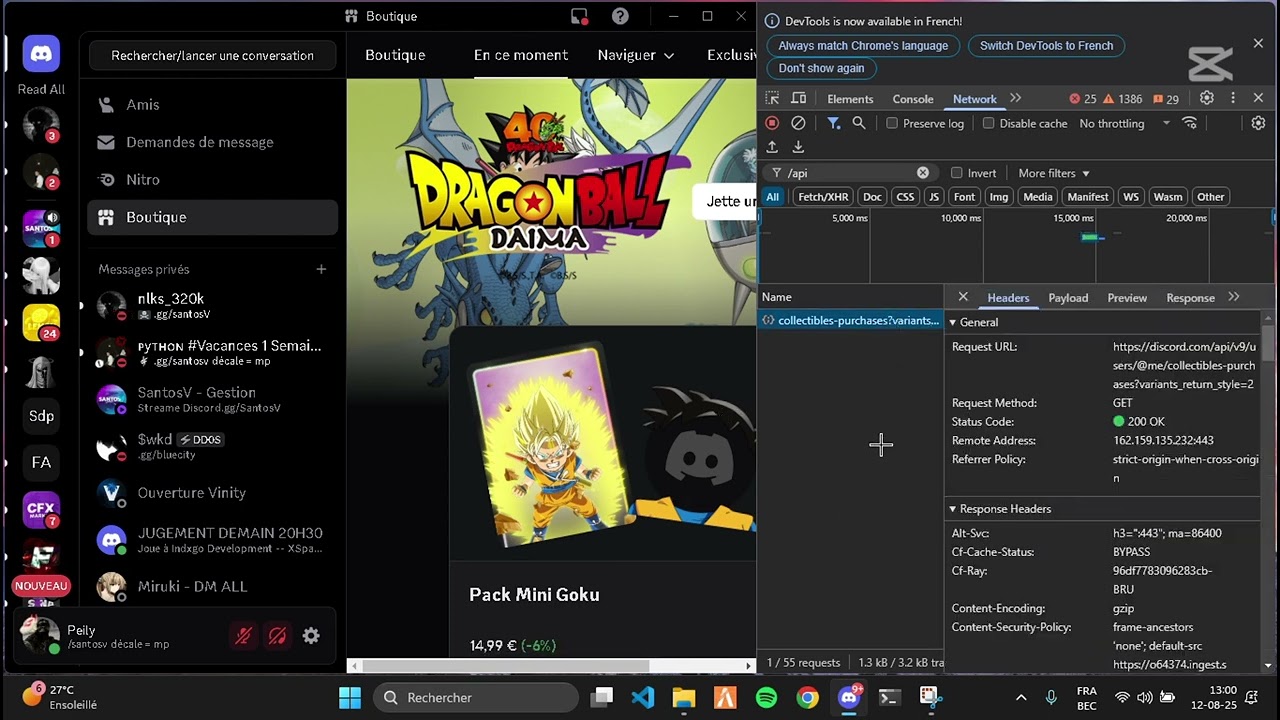
Task: Toggle the network filter funnel icon
Action: (x=833, y=123)
